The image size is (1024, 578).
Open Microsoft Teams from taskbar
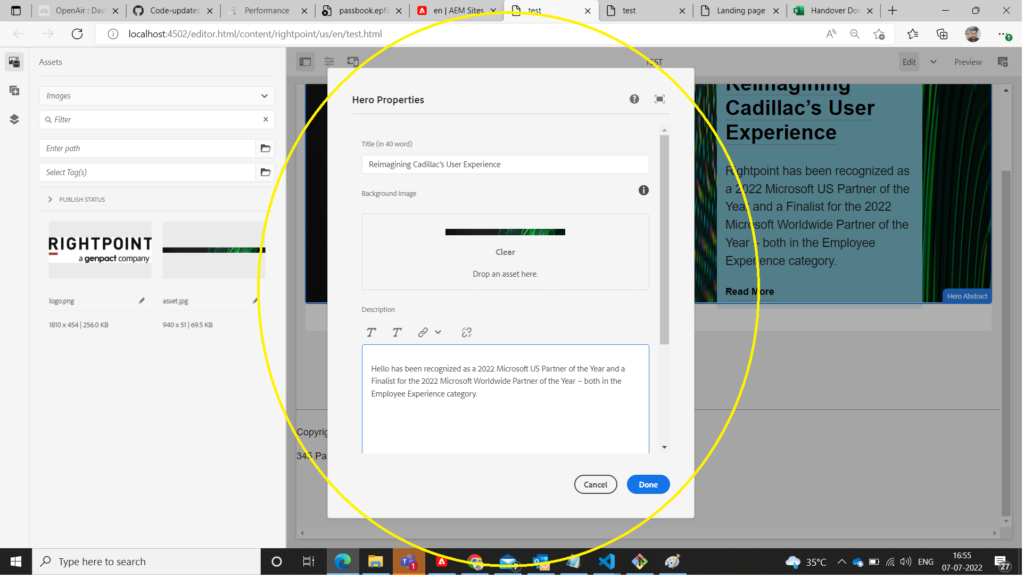[x=409, y=562]
